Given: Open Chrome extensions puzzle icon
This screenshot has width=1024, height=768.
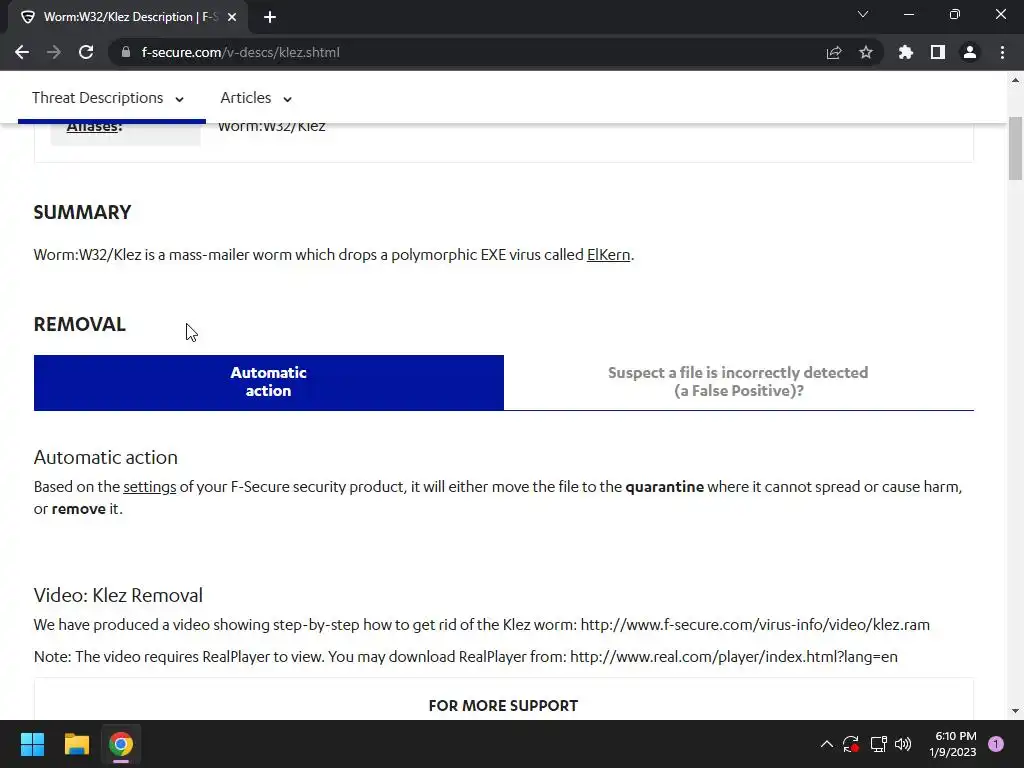Looking at the screenshot, I should 906,52.
